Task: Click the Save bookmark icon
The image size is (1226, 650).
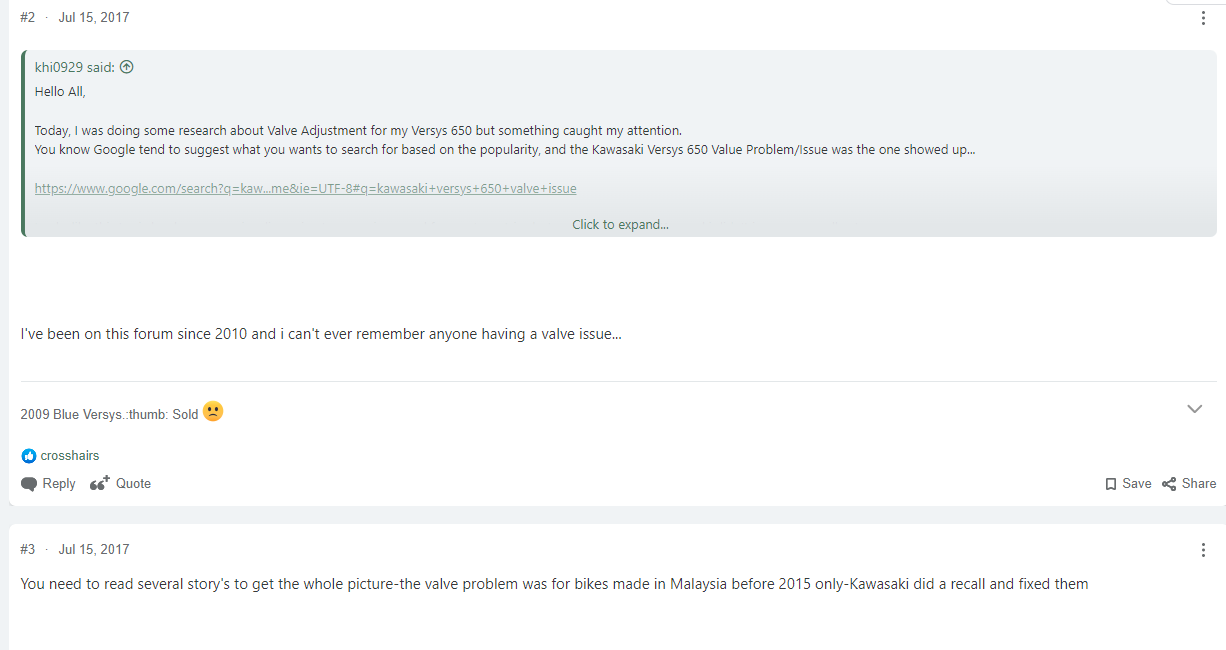Action: point(1111,484)
